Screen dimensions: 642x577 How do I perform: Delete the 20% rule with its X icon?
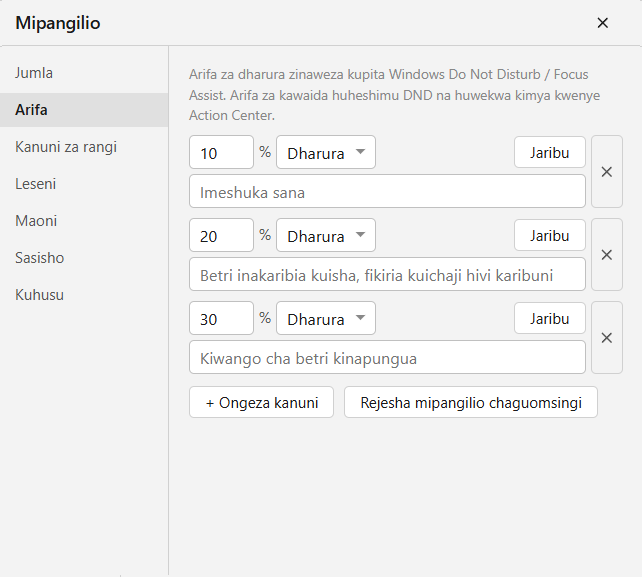(607, 255)
